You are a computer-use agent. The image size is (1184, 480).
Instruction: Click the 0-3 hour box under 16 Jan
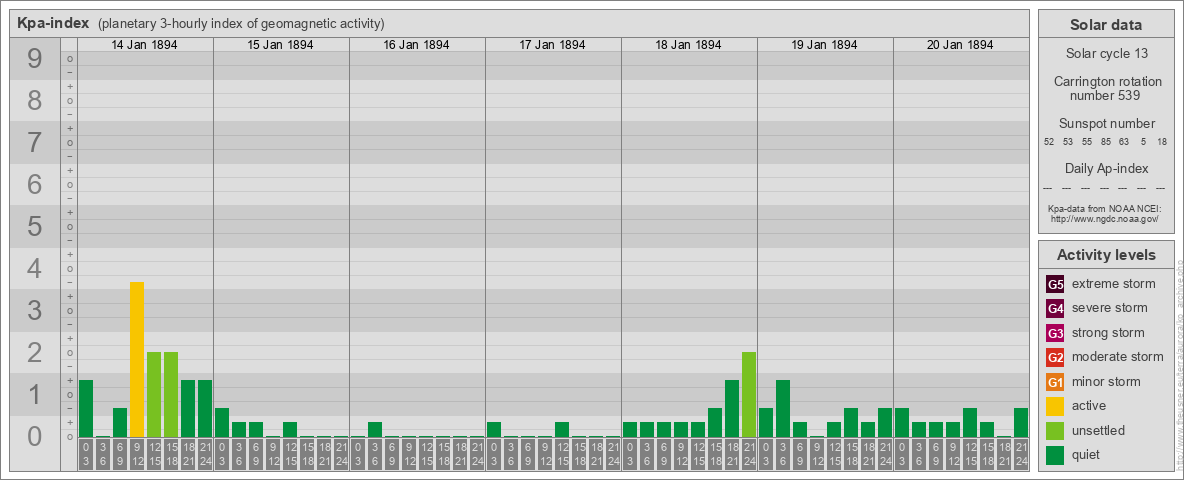(358, 455)
